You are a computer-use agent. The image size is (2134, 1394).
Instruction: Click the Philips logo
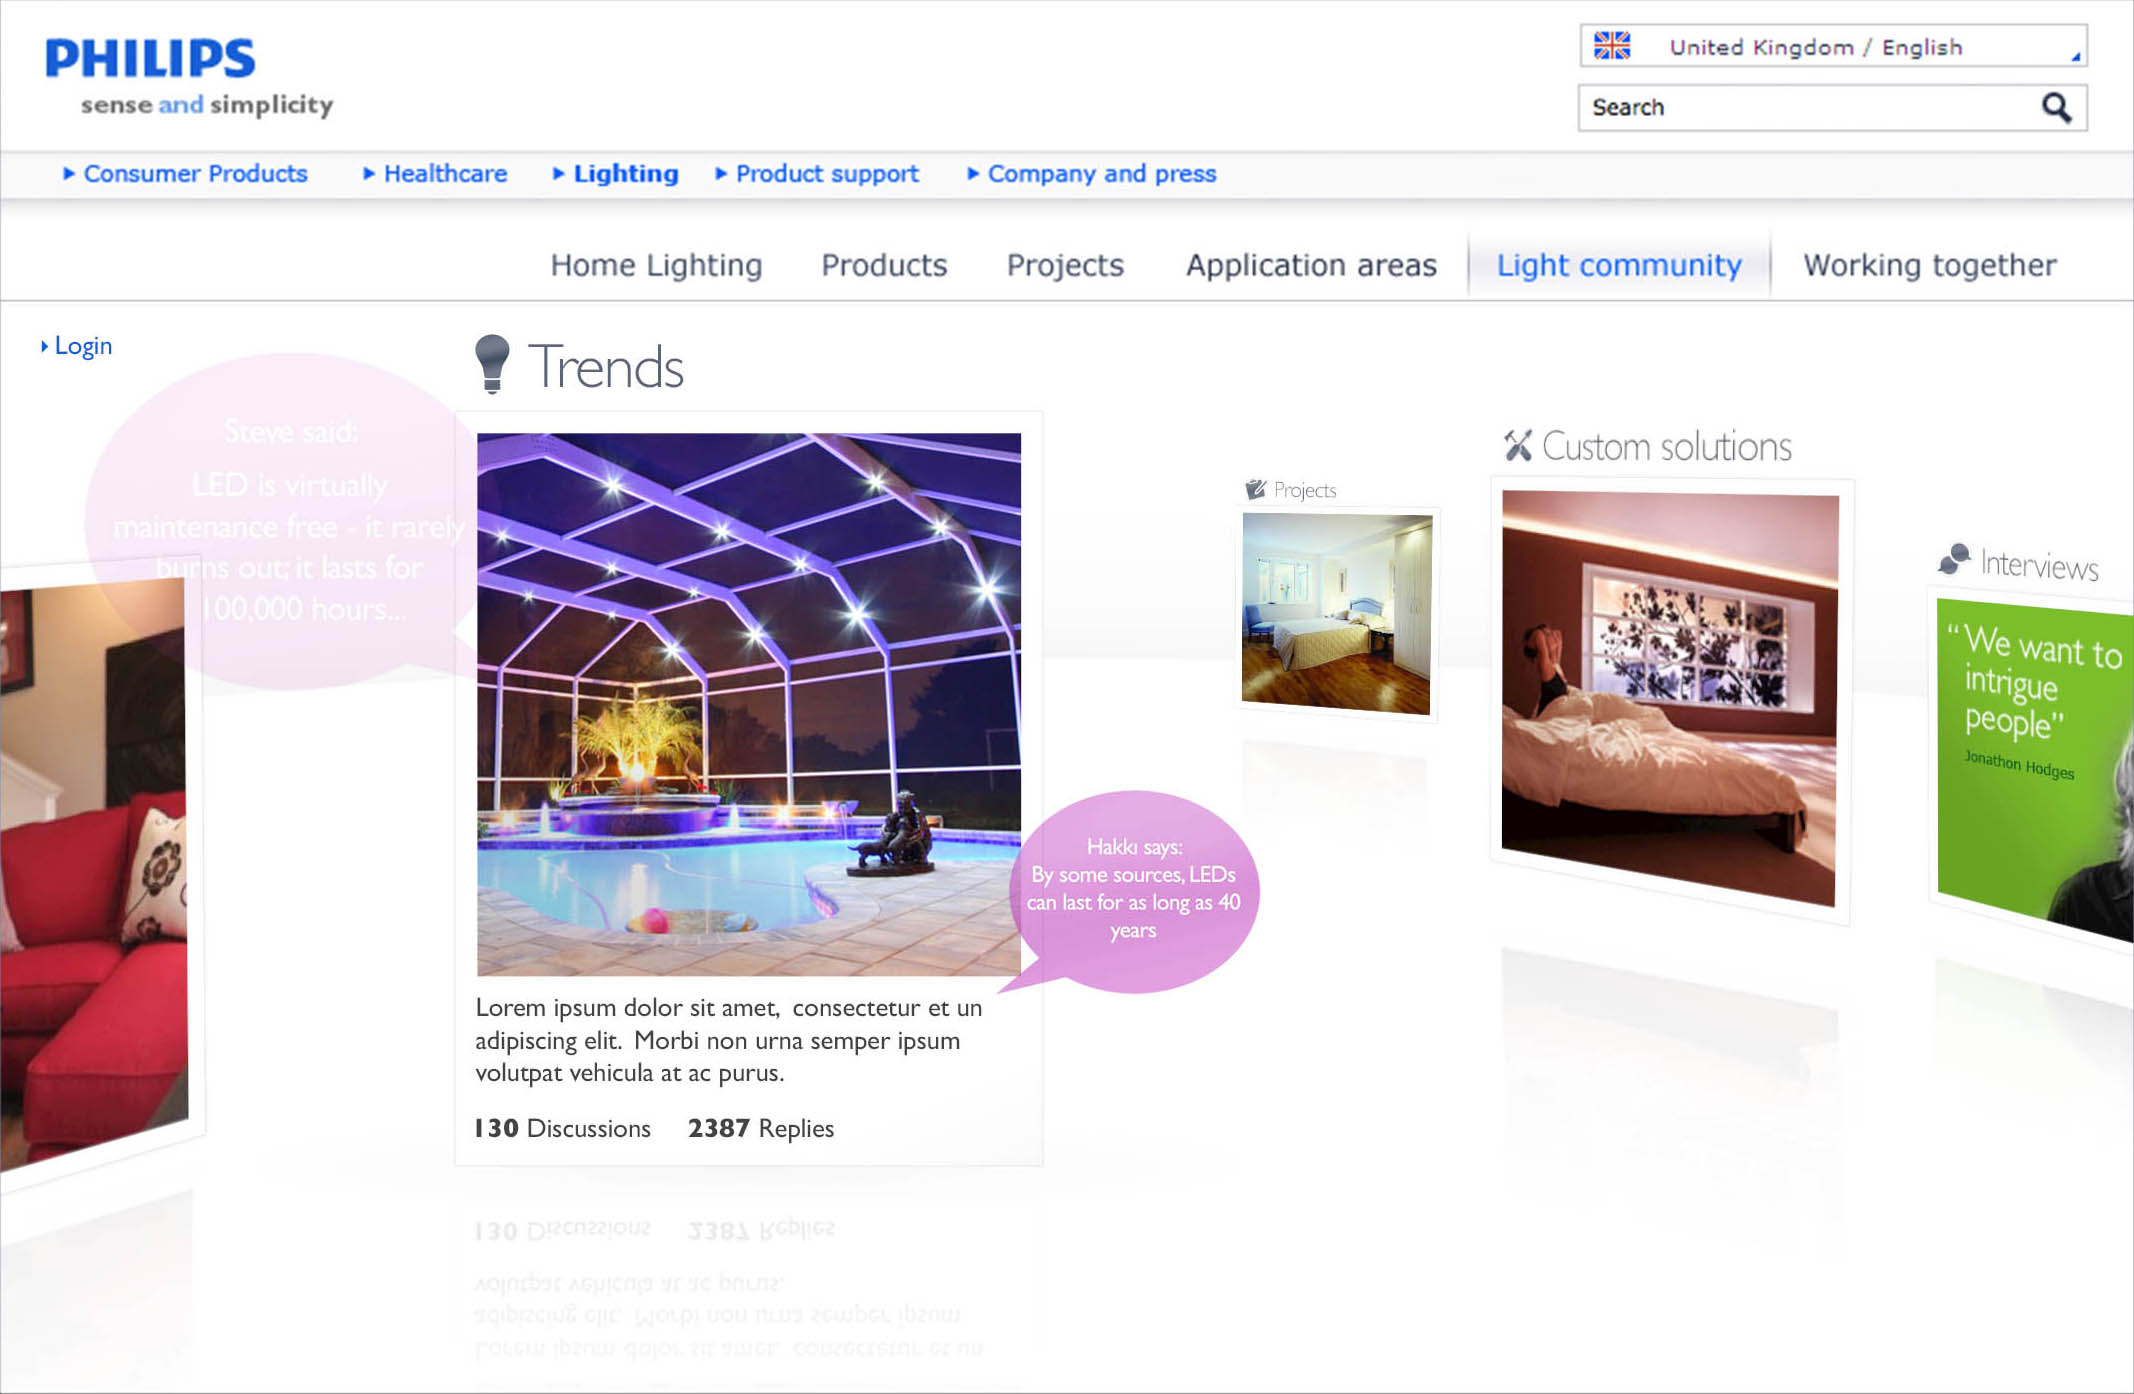(150, 60)
